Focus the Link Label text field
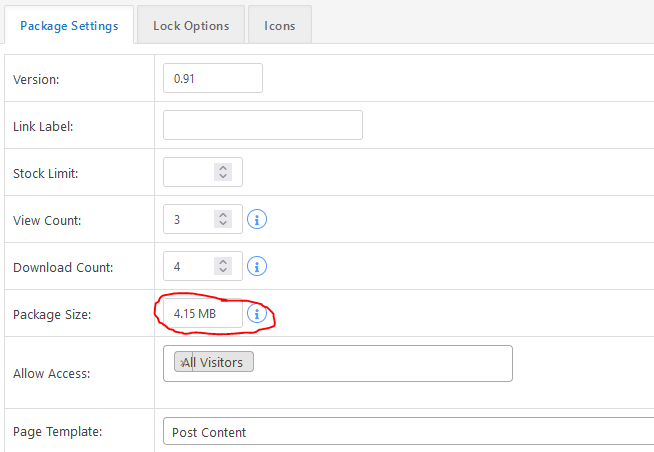This screenshot has width=654, height=452. 263,125
